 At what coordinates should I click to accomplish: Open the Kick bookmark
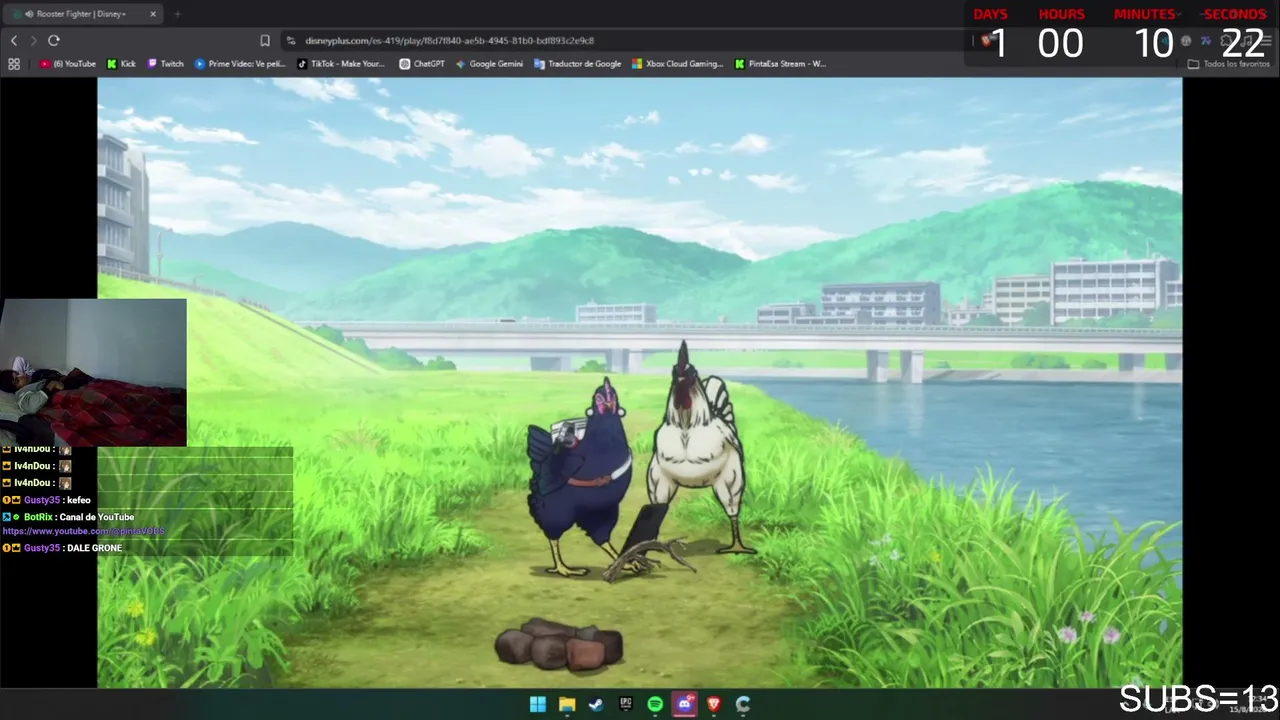coord(121,64)
